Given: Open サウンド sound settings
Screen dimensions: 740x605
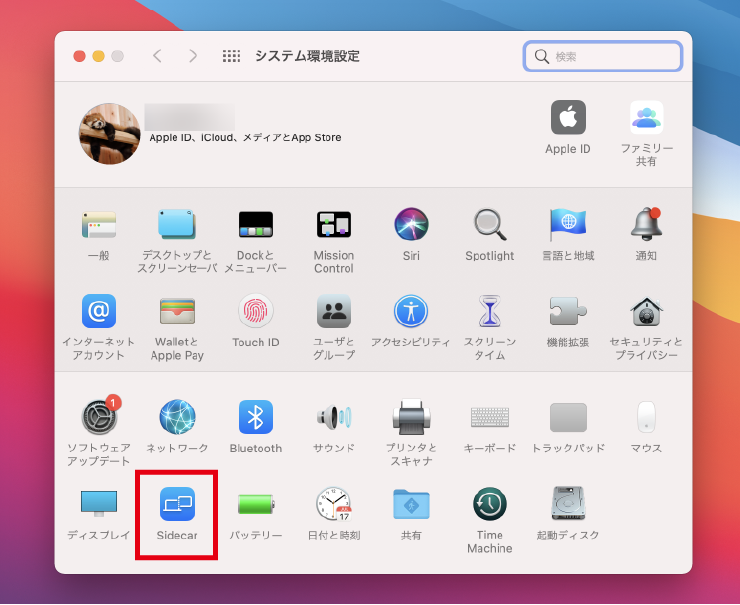Looking at the screenshot, I should (x=334, y=417).
